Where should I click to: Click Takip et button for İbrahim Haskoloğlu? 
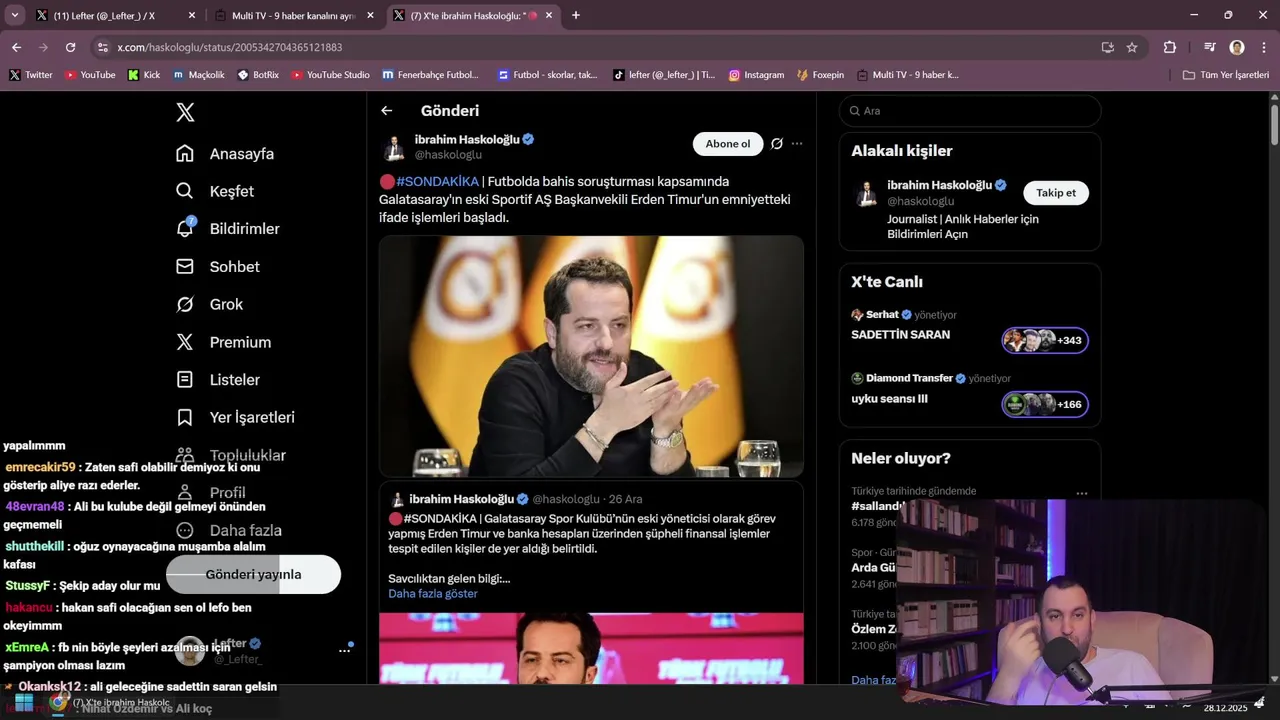1056,193
